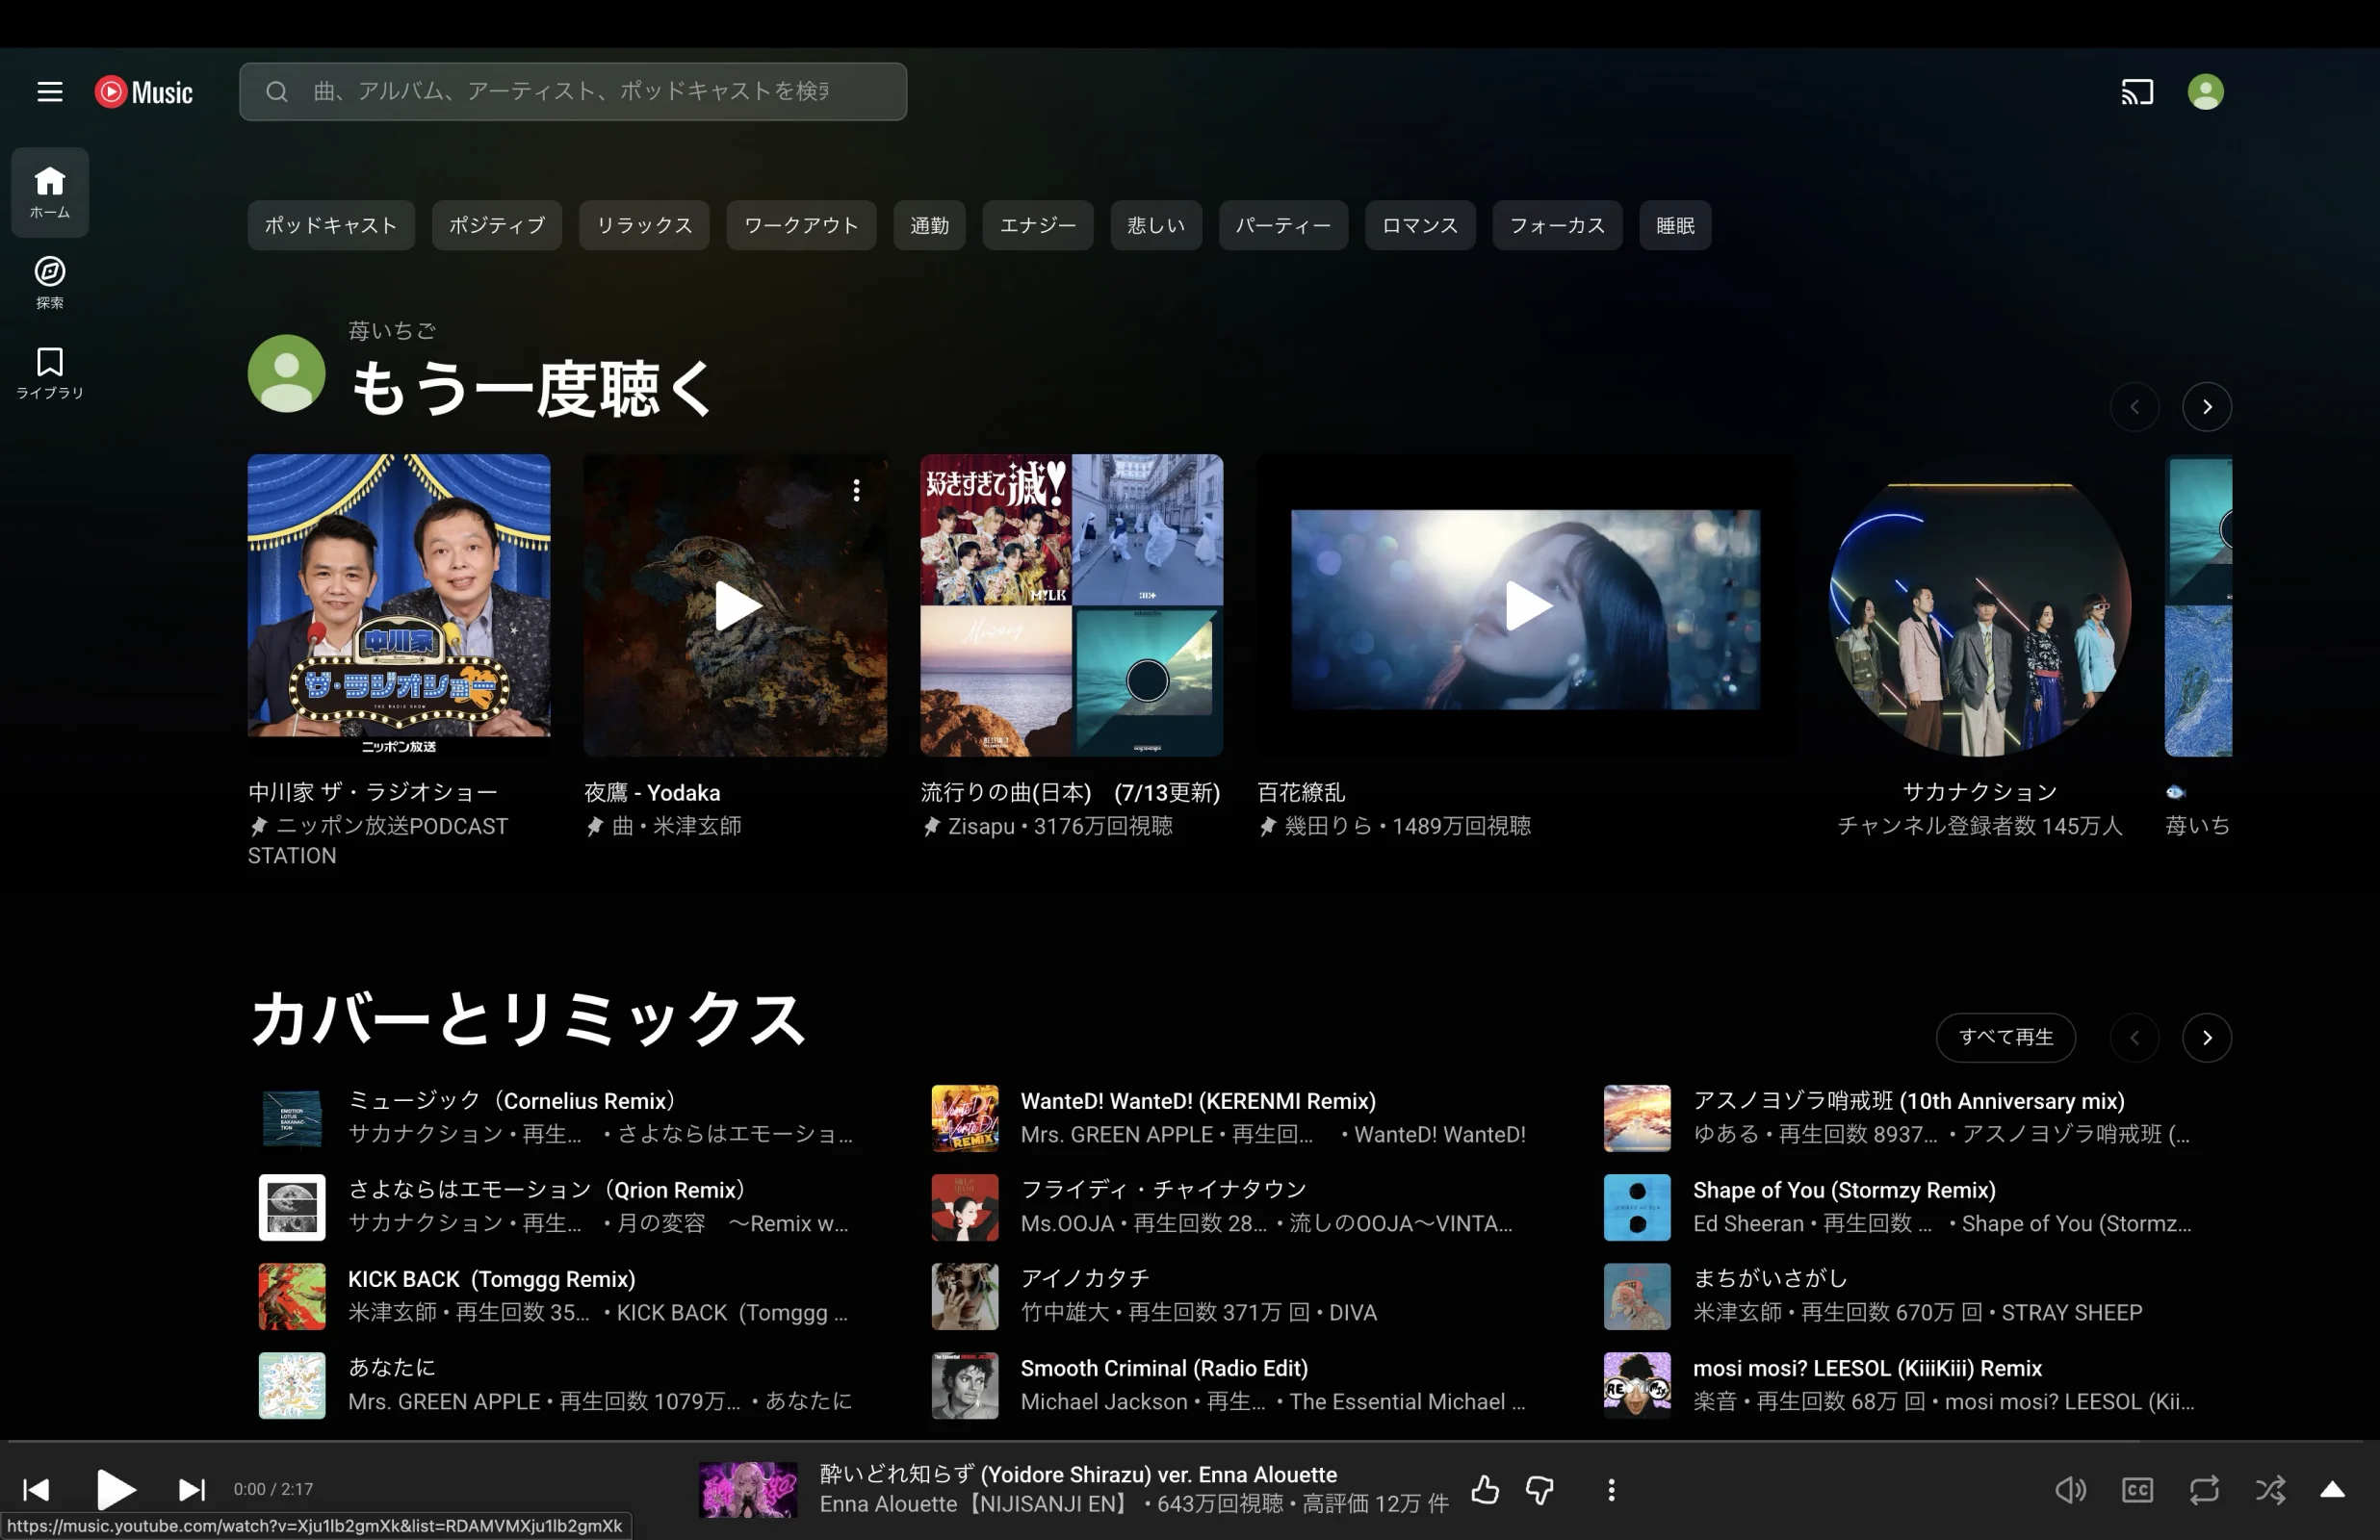Select the ロマンス chip

pyautogui.click(x=1420, y=225)
